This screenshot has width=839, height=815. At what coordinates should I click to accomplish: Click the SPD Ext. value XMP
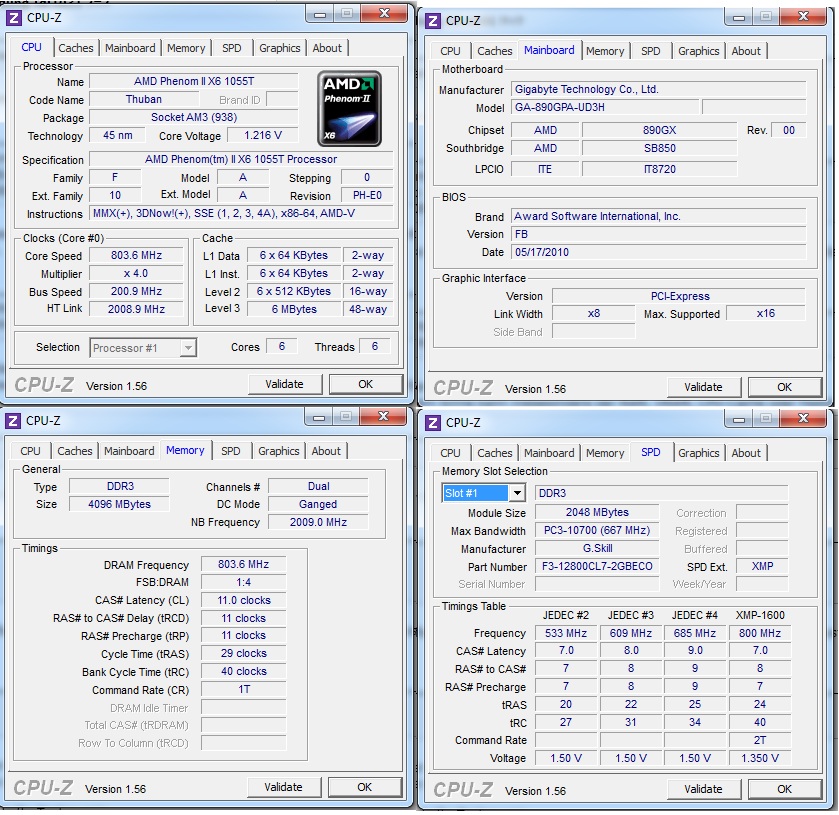click(x=762, y=566)
